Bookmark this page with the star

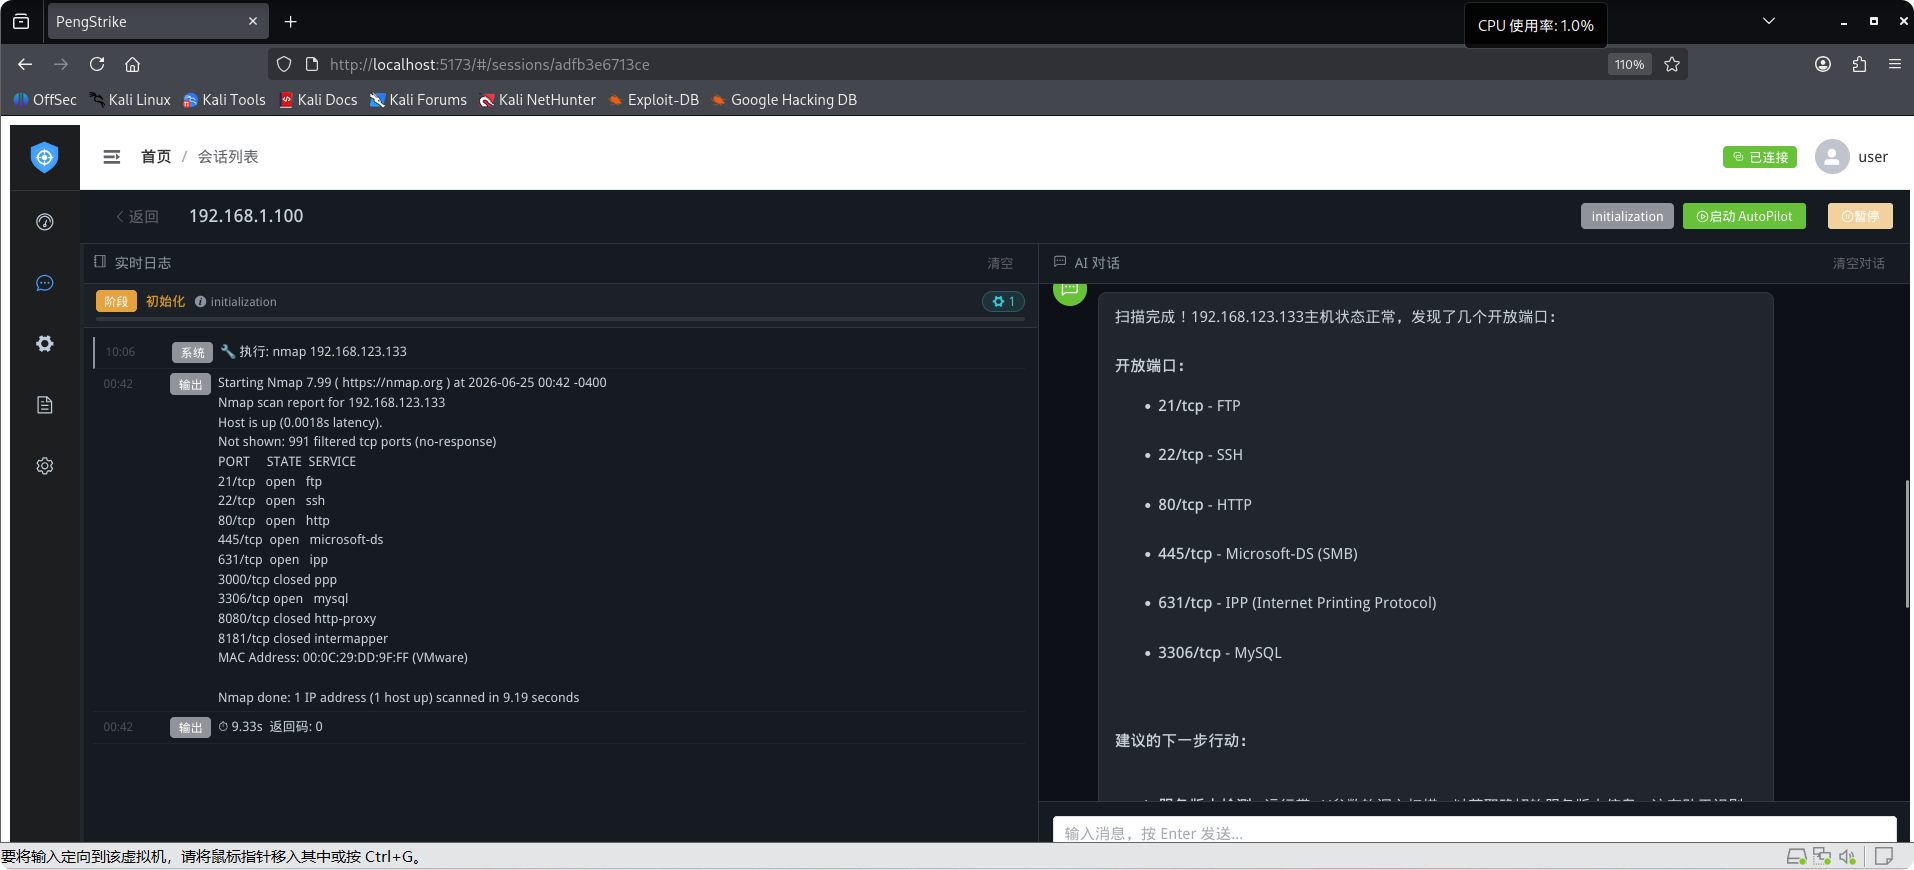click(x=1672, y=64)
